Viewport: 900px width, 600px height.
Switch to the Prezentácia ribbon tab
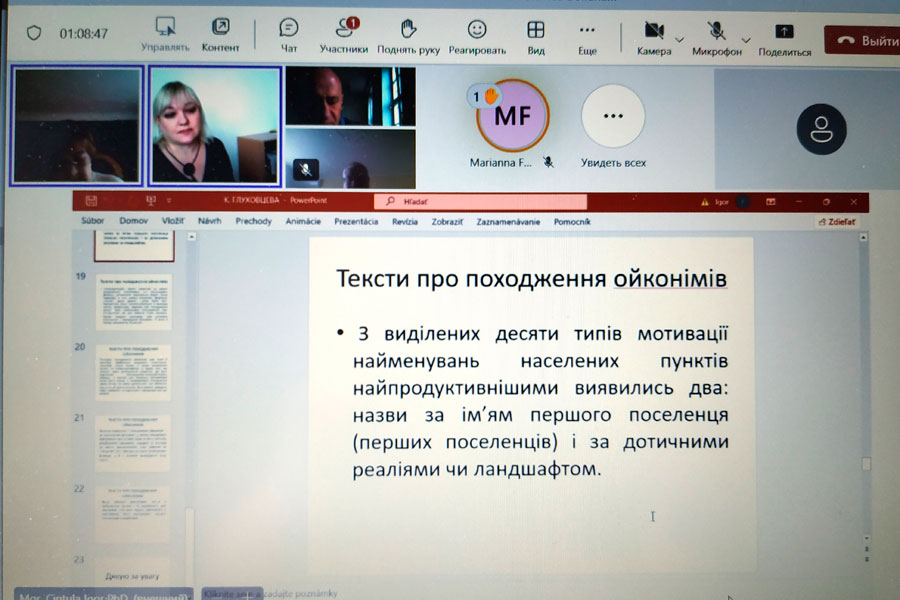(x=356, y=221)
